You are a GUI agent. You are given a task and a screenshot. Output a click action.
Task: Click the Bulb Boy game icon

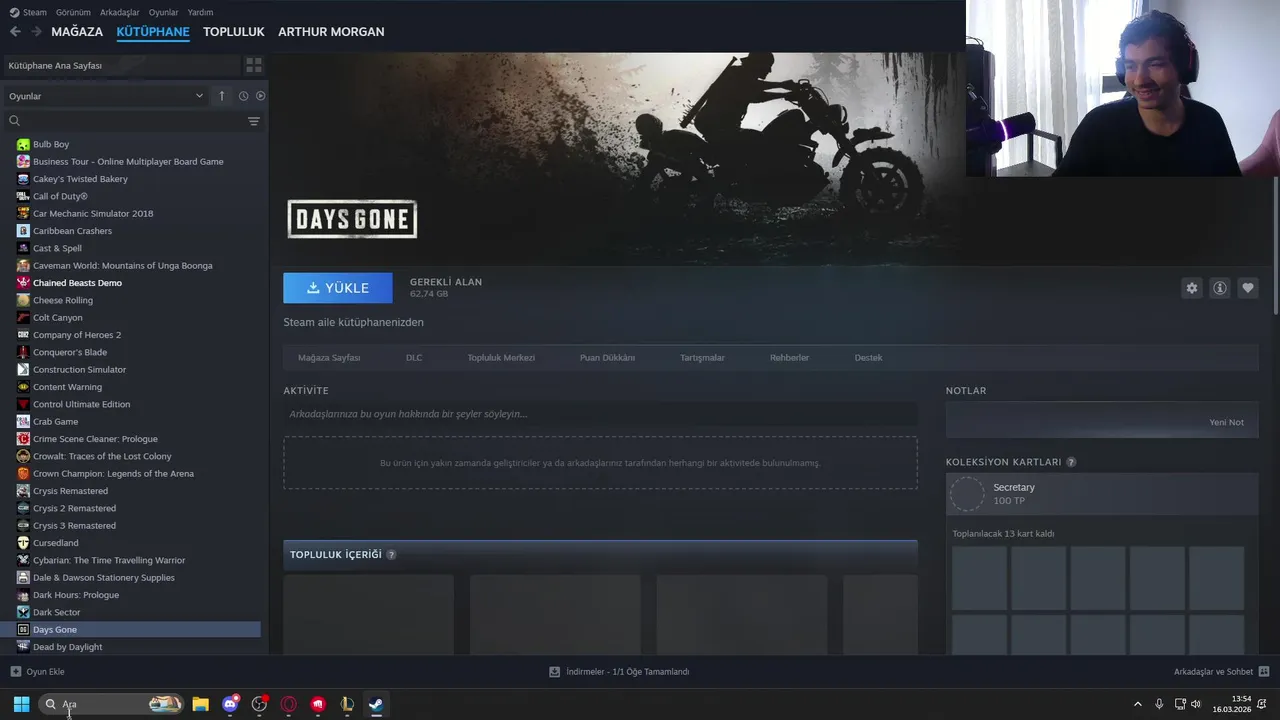pos(23,144)
